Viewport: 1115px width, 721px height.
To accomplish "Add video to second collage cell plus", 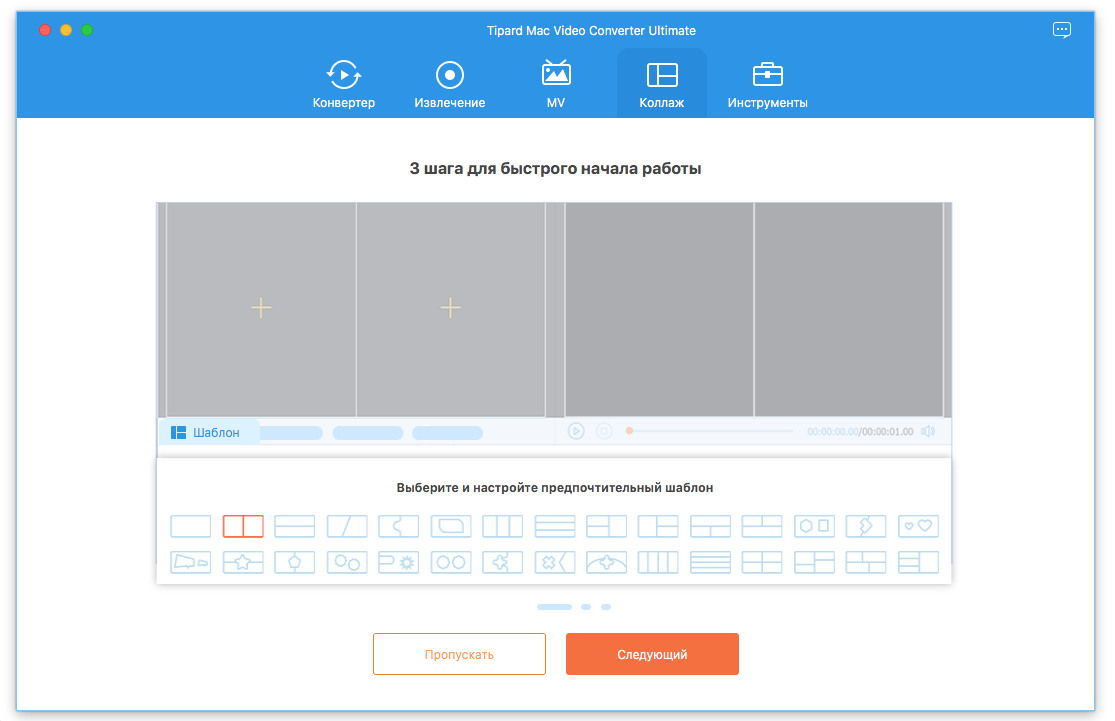I will pyautogui.click(x=451, y=308).
